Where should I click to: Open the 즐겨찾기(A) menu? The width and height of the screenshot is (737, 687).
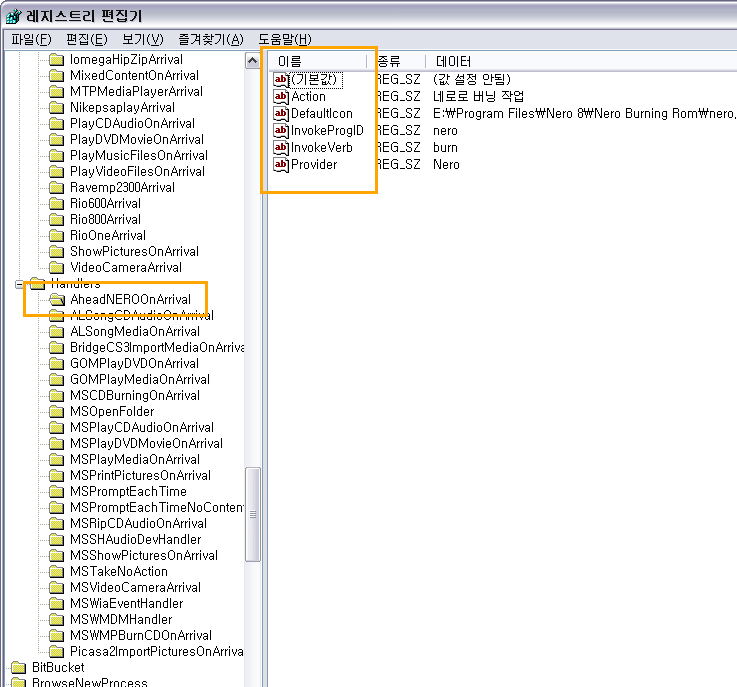(211, 39)
